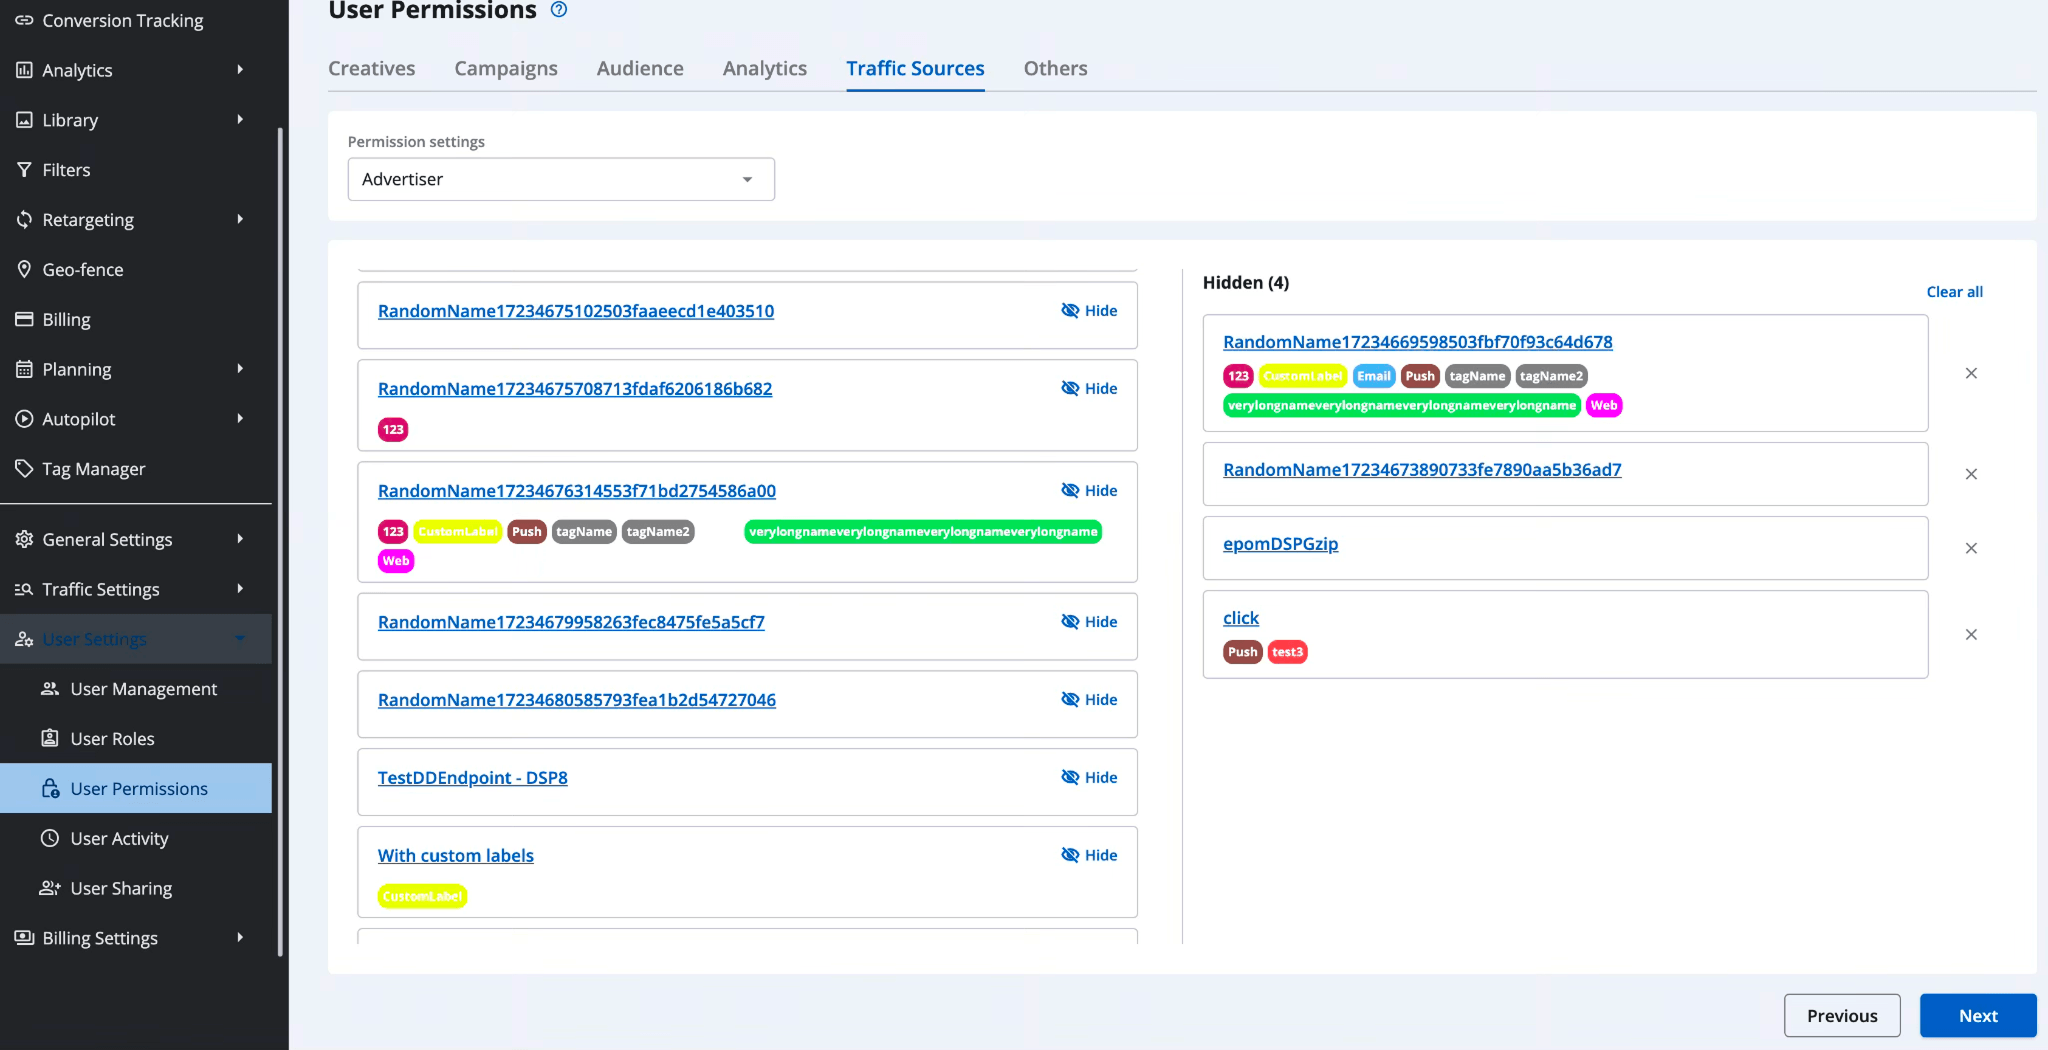2048x1050 pixels.
Task: Open the User Permissions help question icon
Action: (559, 10)
